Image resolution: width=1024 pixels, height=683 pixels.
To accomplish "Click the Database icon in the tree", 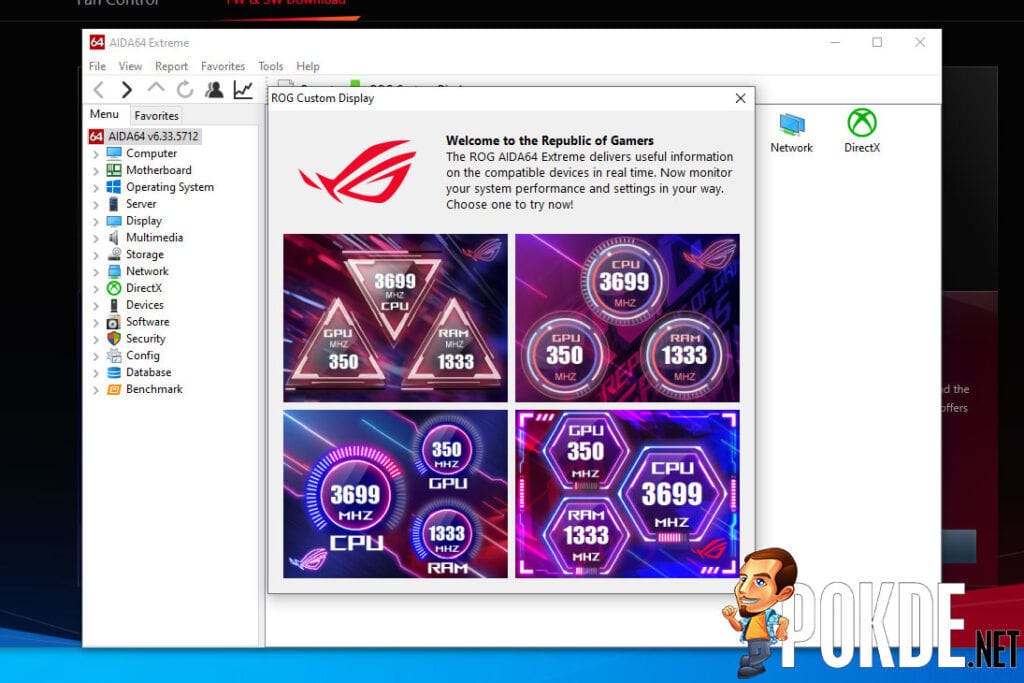I will point(114,373).
